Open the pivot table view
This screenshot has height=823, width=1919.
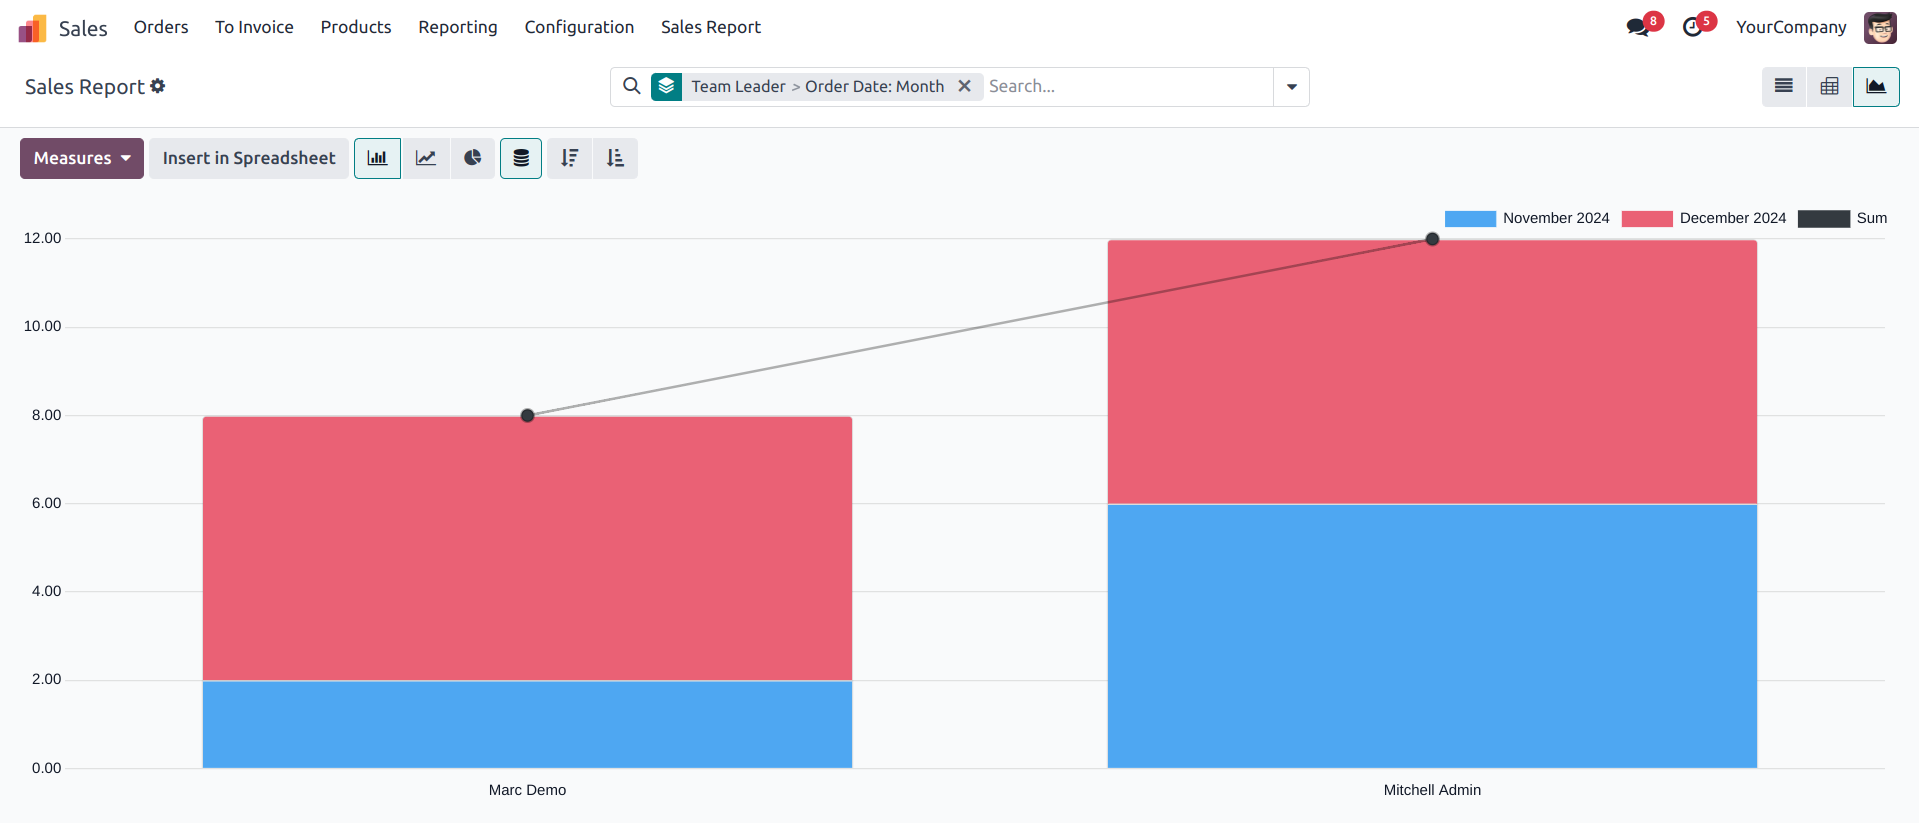(1829, 87)
